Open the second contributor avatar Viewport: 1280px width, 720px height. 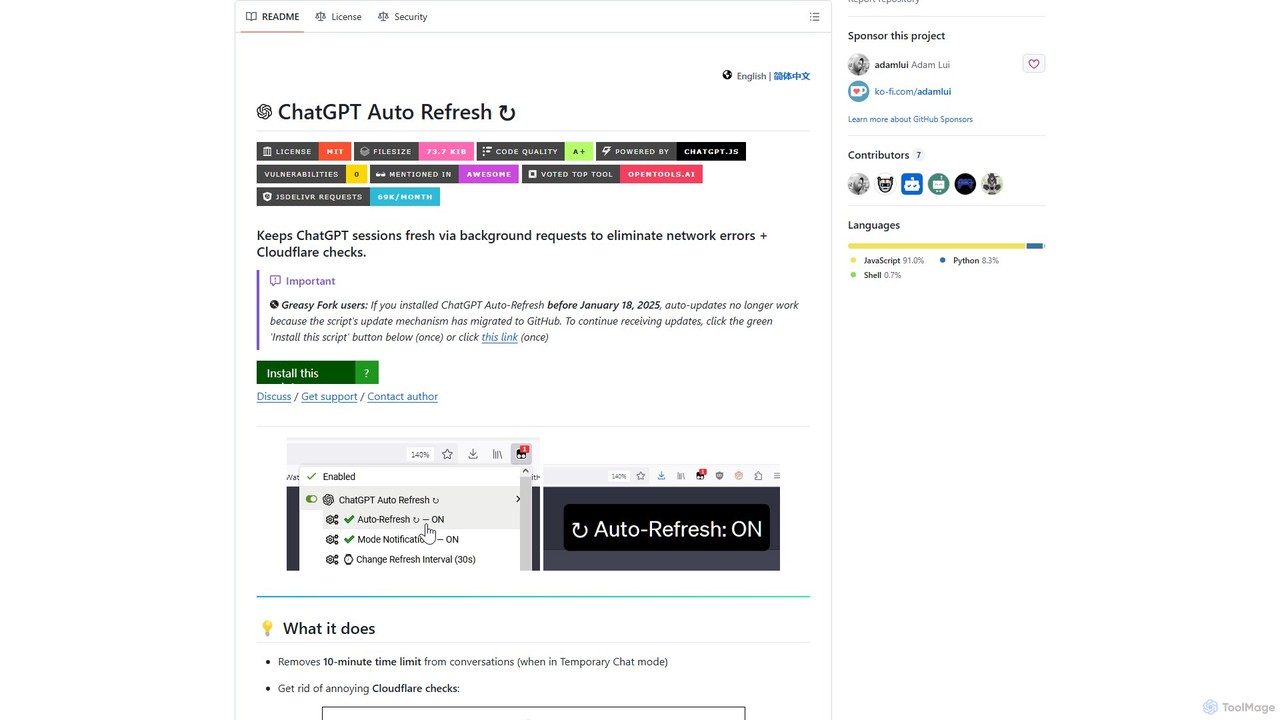(x=885, y=184)
